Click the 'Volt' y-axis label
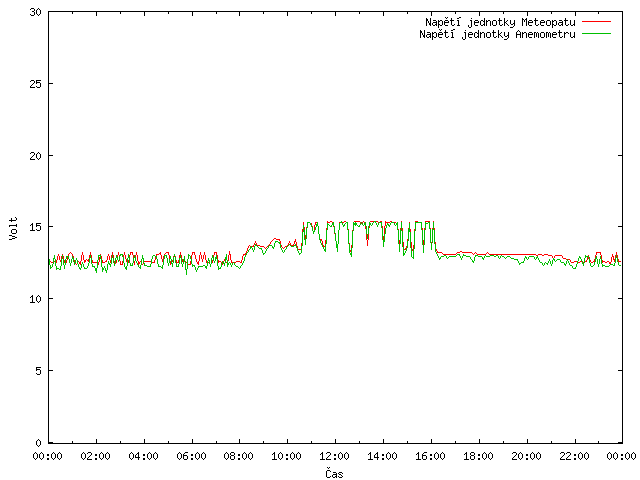This screenshot has width=640, height=480. [13, 228]
